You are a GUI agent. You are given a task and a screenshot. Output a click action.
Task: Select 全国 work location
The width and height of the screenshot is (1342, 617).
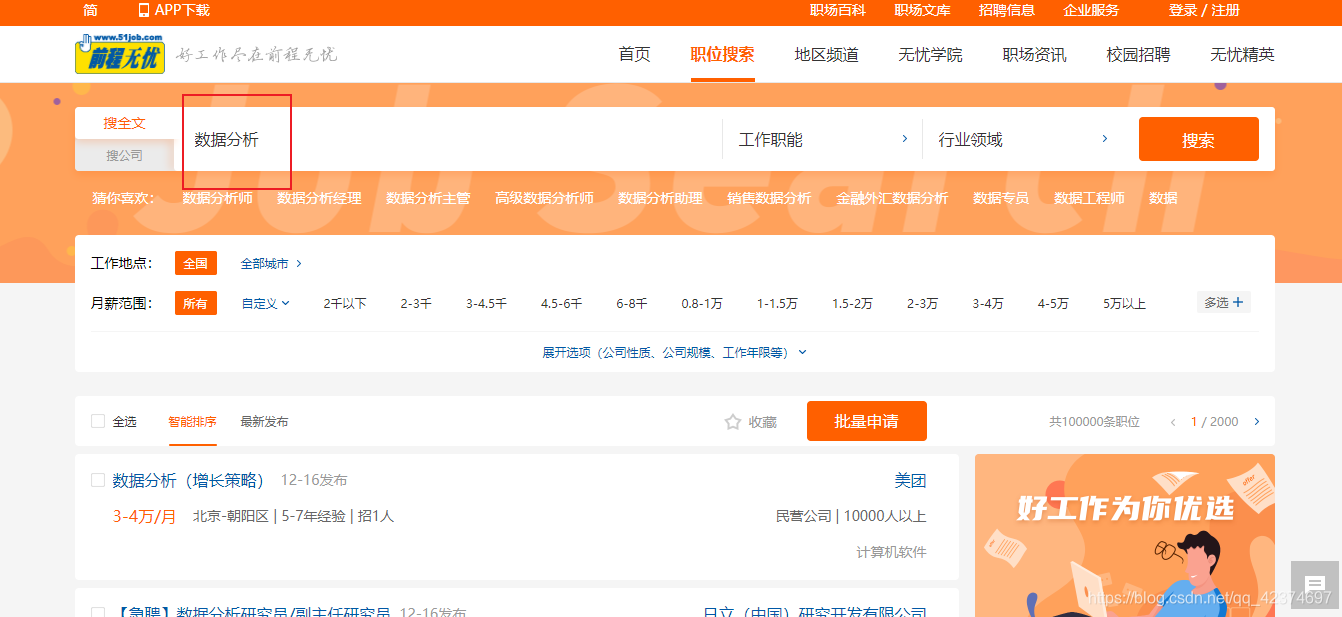pyautogui.click(x=195, y=263)
